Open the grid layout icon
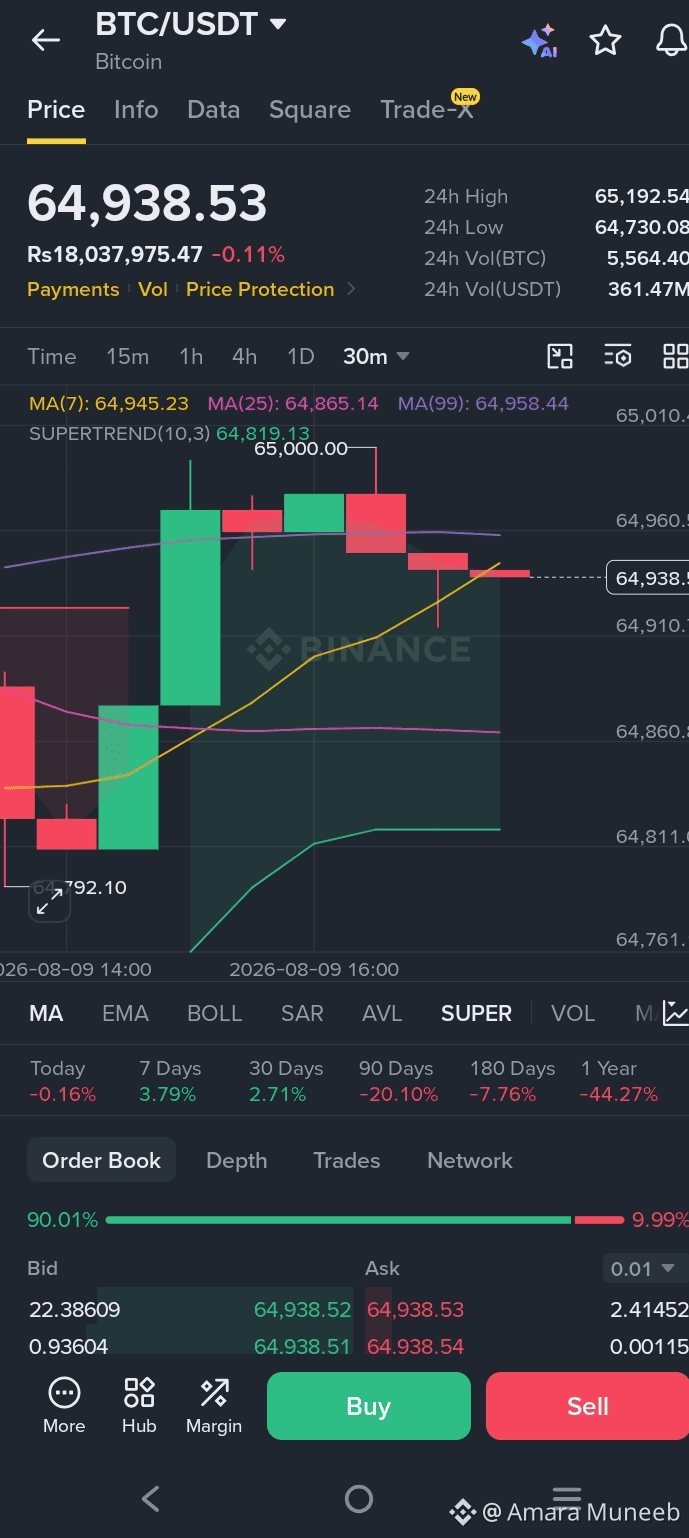 point(676,356)
